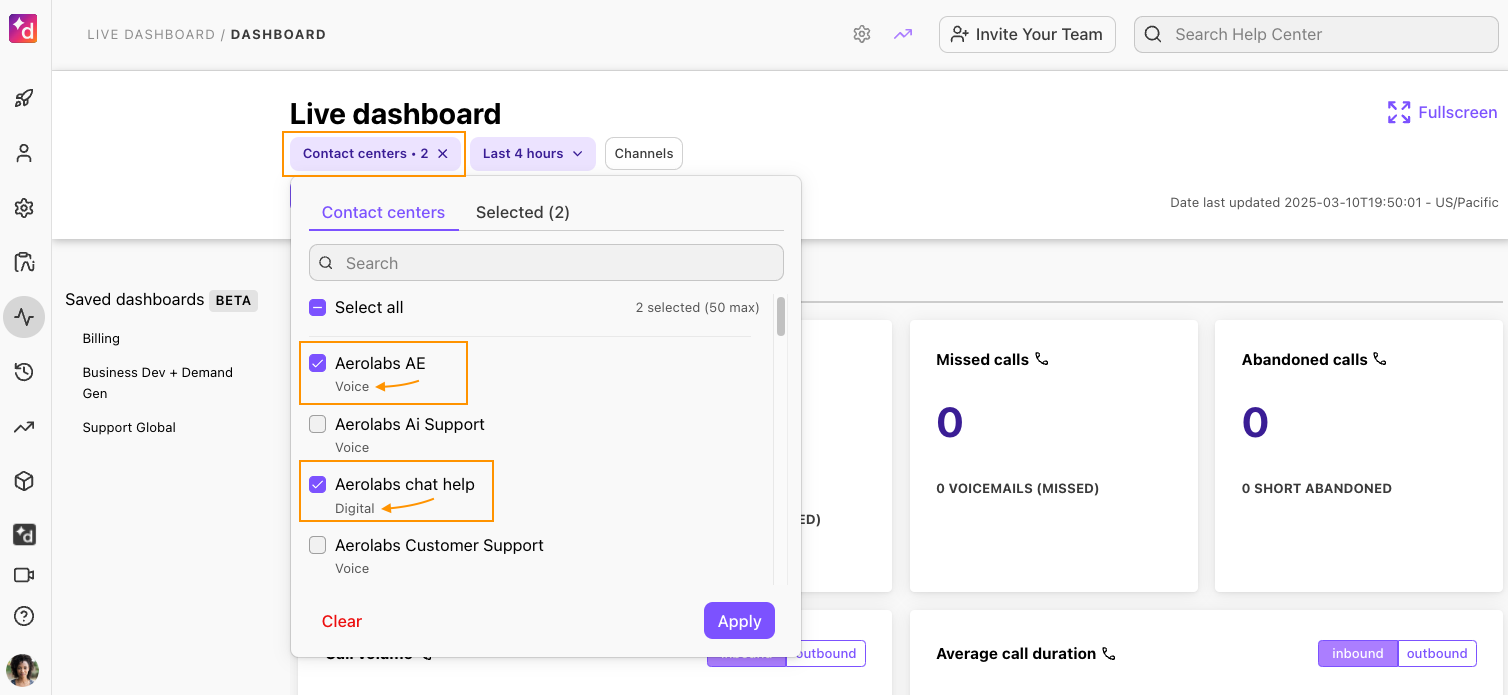This screenshot has width=1508, height=695.
Task: Click the 0 SHORT ABANDONED text
Action: pos(1316,489)
